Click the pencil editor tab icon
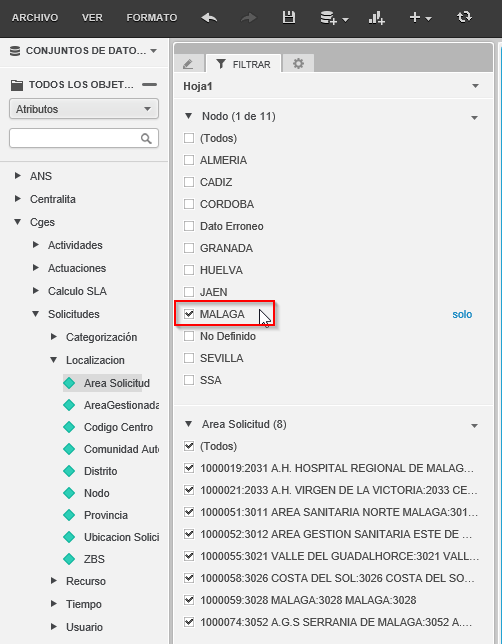This screenshot has height=644, width=502. click(188, 64)
